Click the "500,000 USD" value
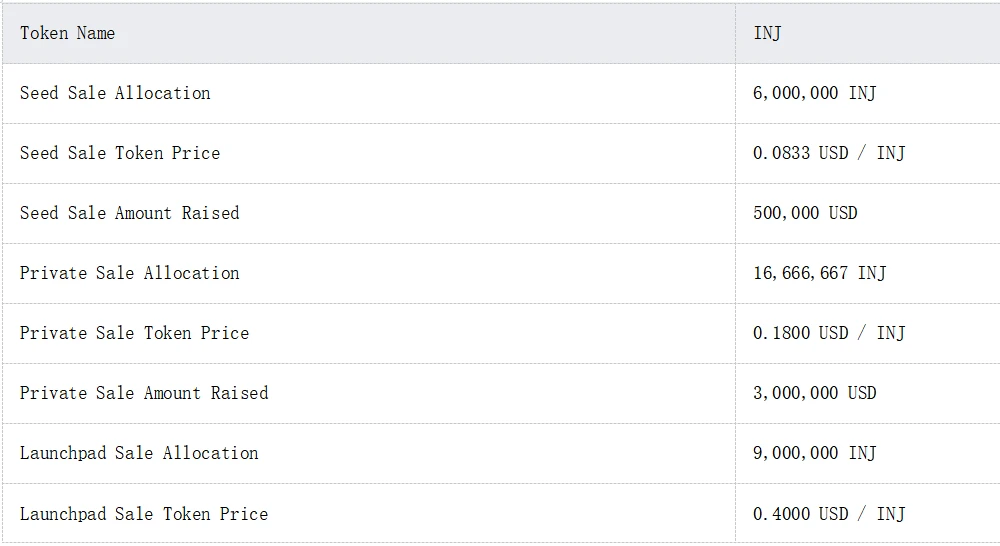 (805, 213)
